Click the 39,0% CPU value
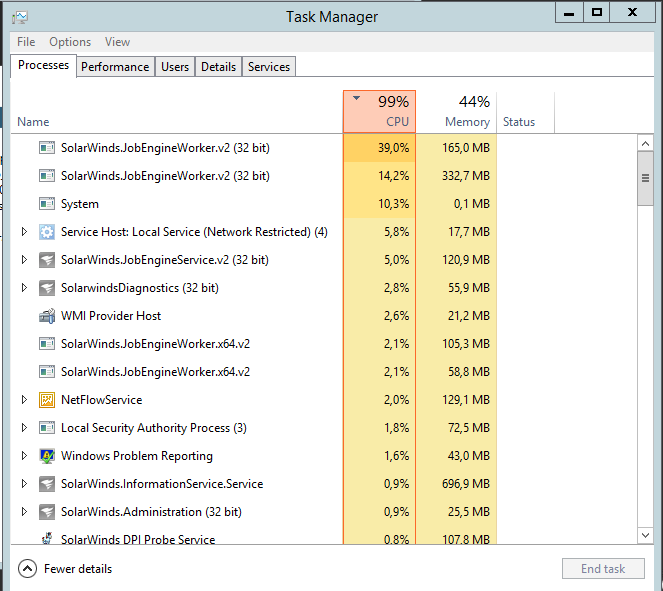The height and width of the screenshot is (591, 663). [393, 148]
